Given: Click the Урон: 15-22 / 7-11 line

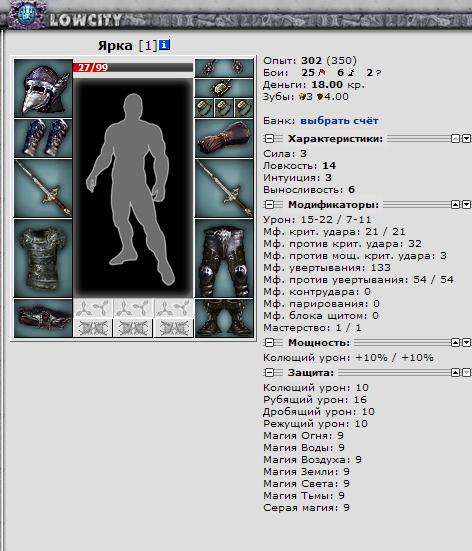Looking at the screenshot, I should [317, 220].
